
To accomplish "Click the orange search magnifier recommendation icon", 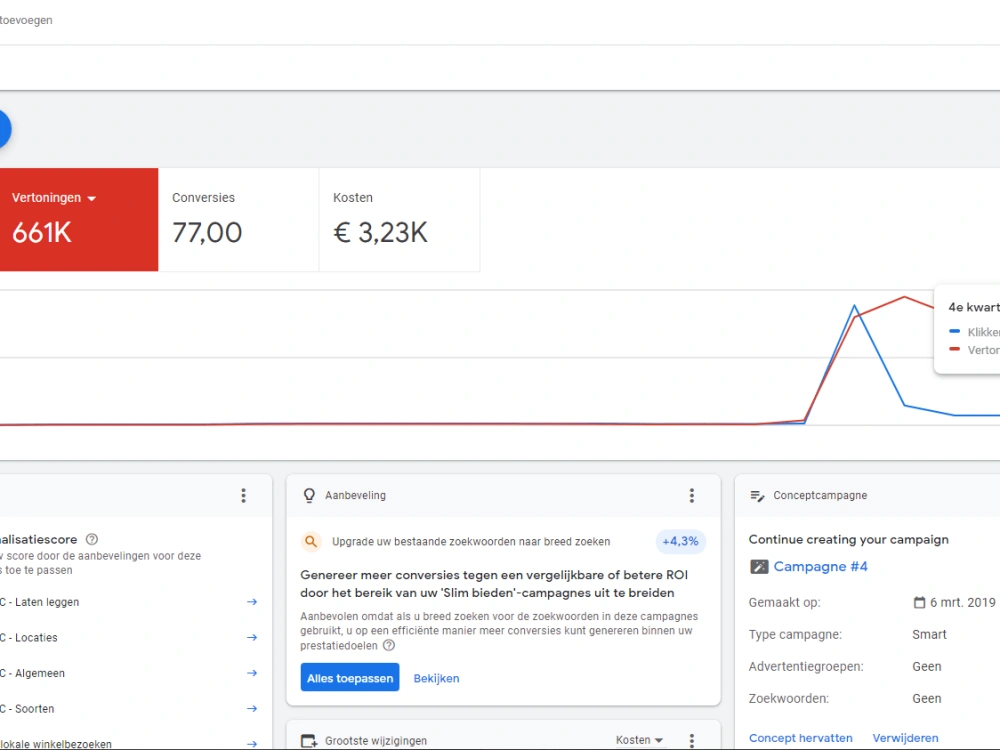I will (x=311, y=541).
